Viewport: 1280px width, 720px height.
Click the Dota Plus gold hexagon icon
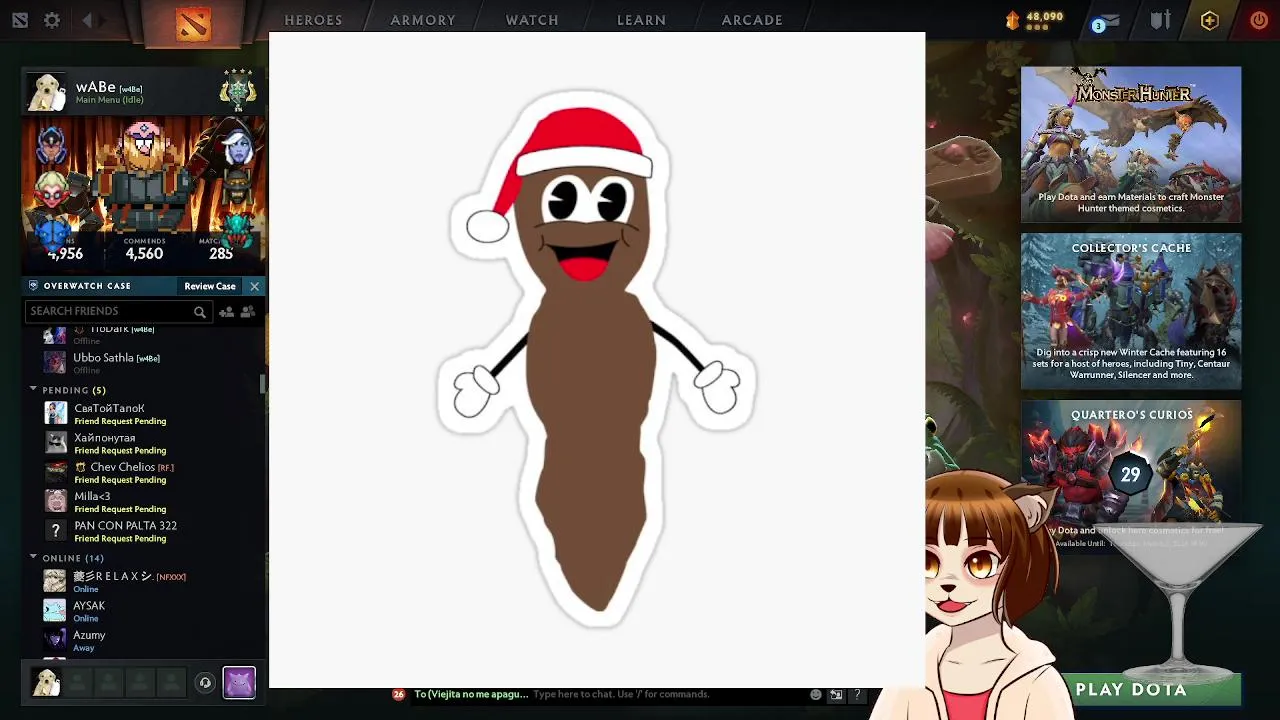[x=1210, y=20]
